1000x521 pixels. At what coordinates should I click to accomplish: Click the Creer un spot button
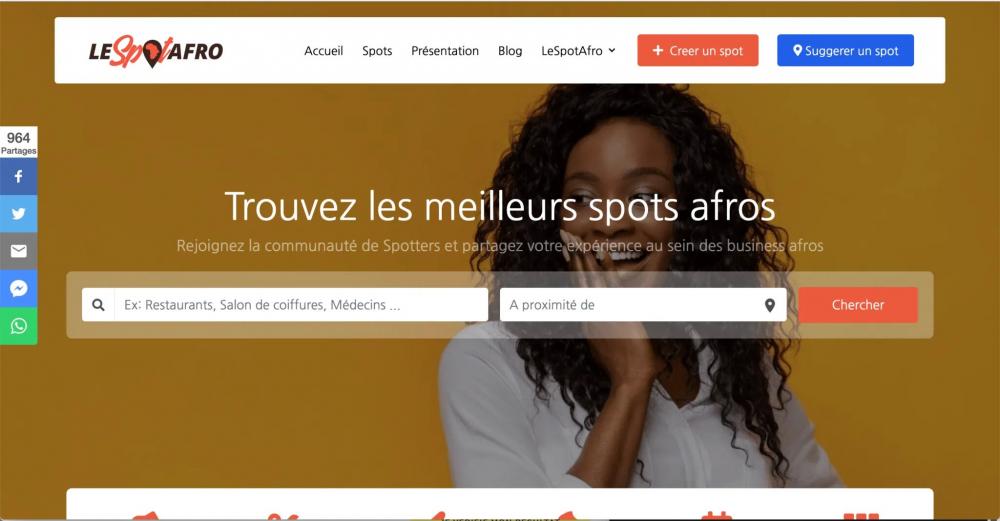pos(698,50)
